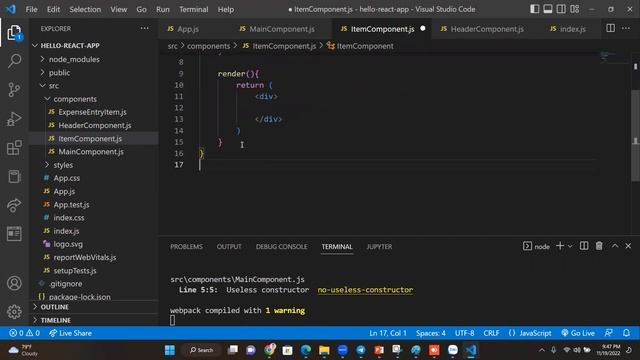
Task: Click the Explorer more actions ellipsis
Action: click(x=144, y=29)
